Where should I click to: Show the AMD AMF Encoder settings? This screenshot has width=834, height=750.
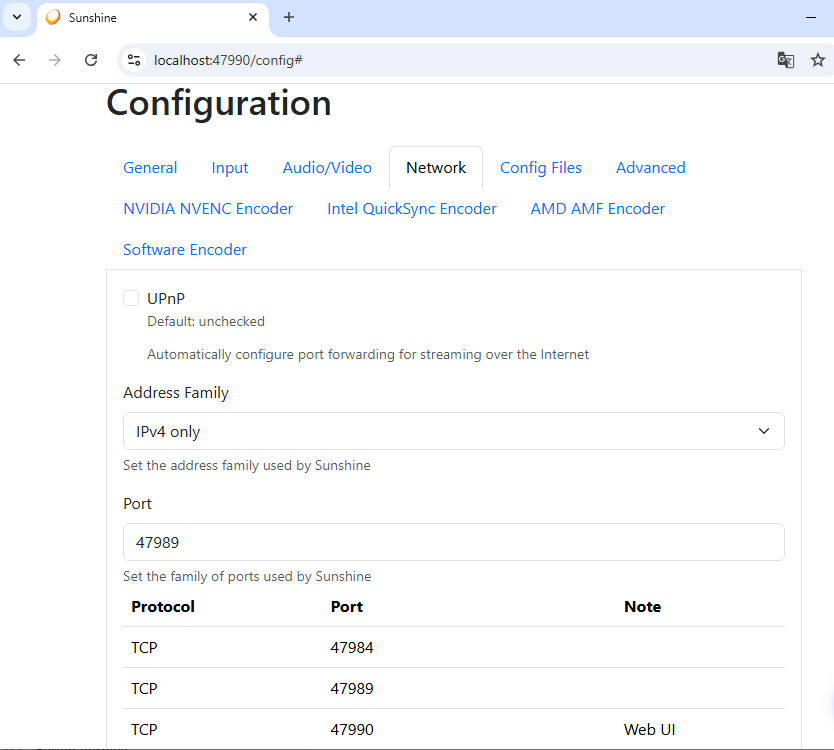pos(598,209)
